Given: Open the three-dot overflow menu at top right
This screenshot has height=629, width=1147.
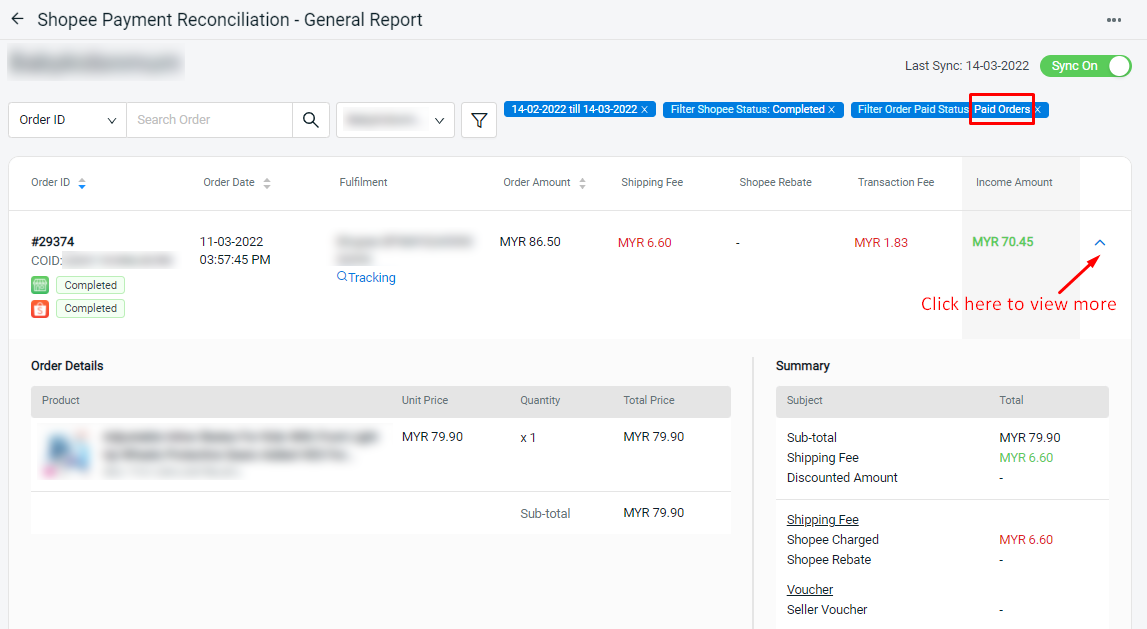Looking at the screenshot, I should 1116,20.
